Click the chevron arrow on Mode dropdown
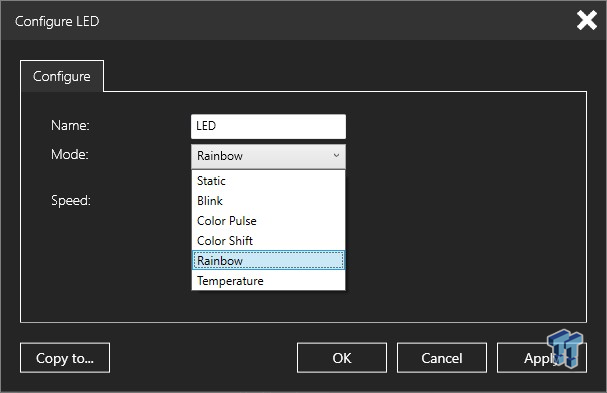 point(336,156)
